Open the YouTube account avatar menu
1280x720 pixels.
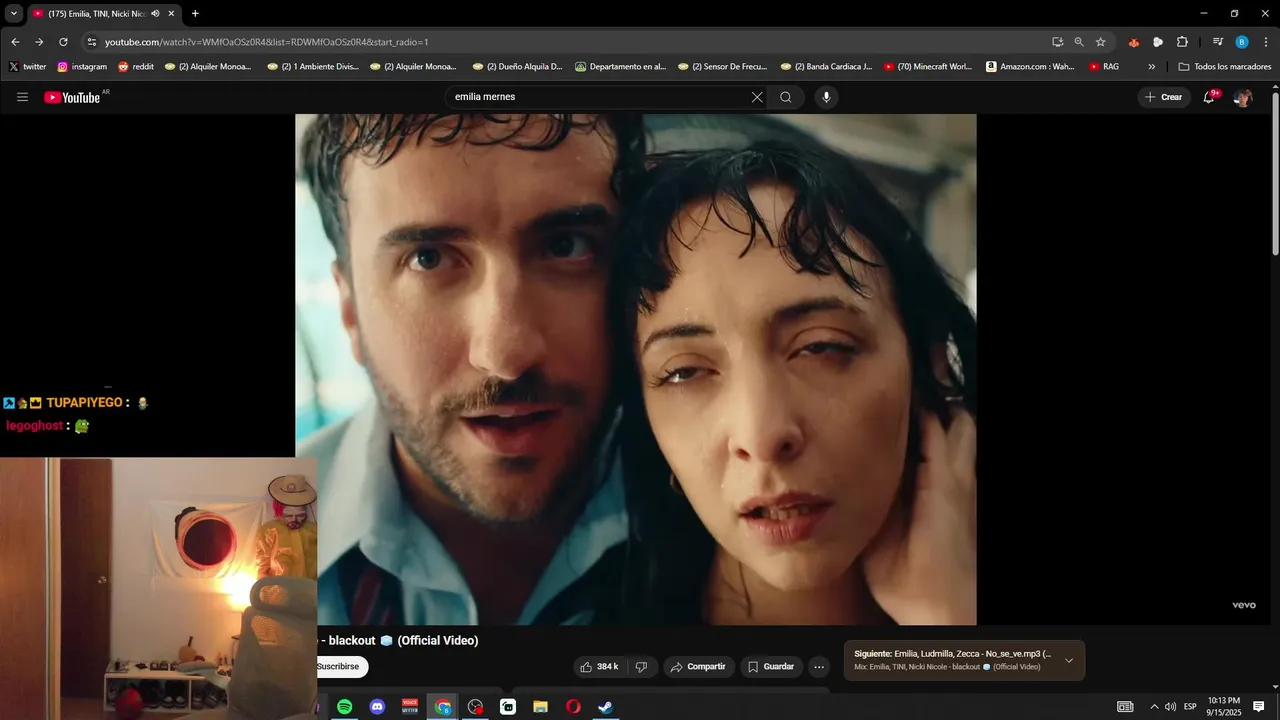pos(1243,97)
